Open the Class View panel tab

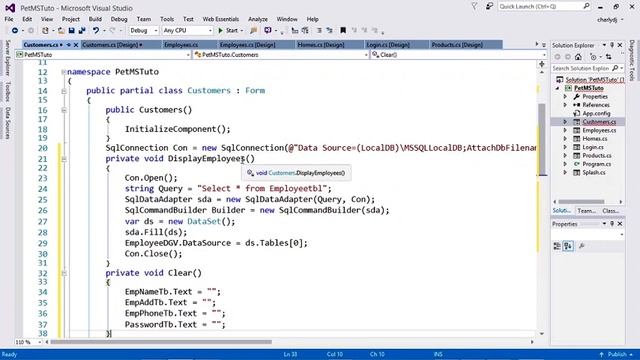611,211
